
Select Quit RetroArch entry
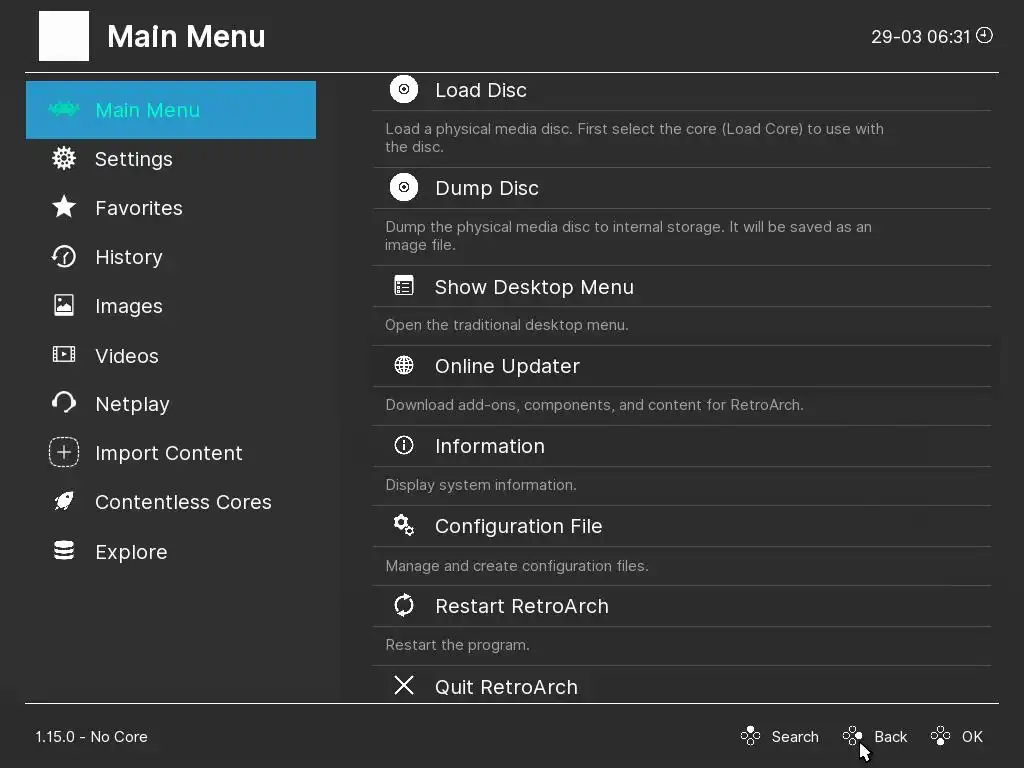(x=682, y=685)
